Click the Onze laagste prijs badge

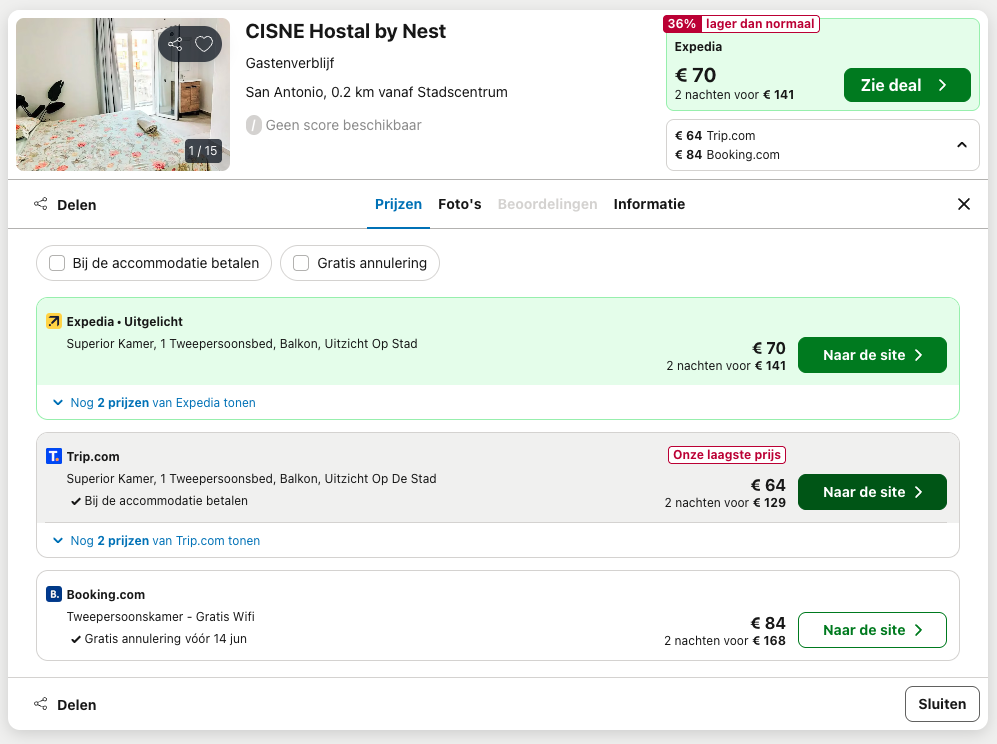click(x=727, y=455)
